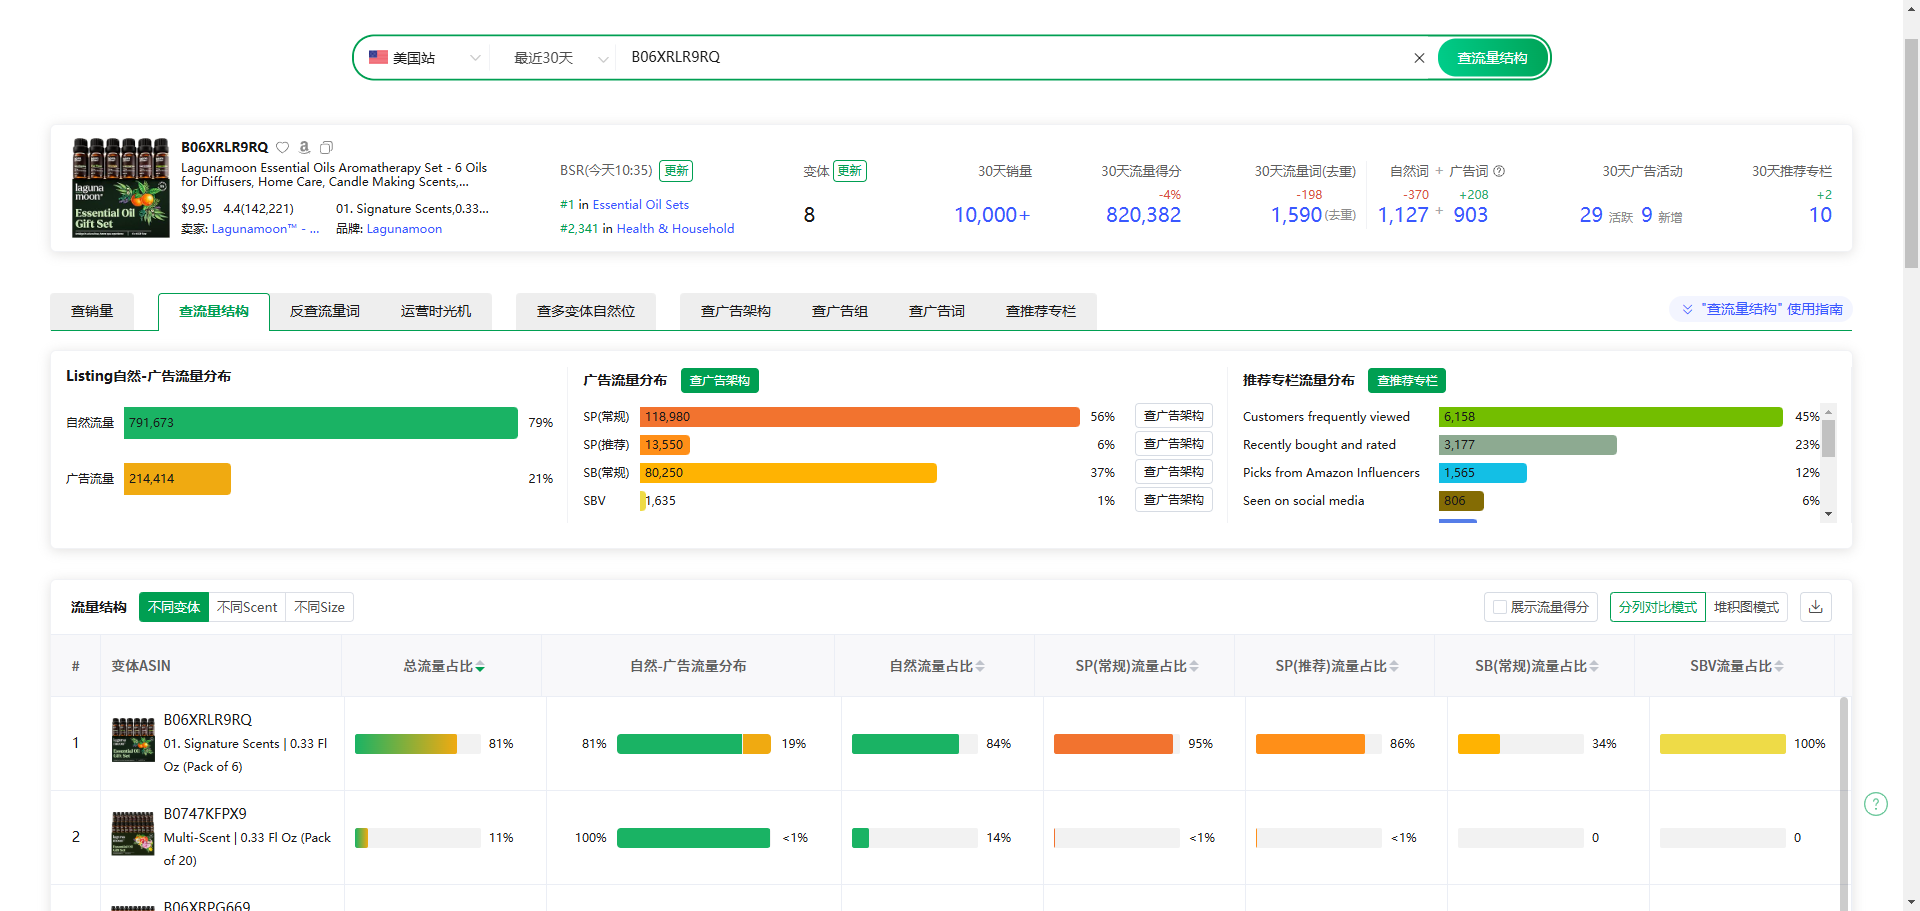The image size is (1920, 911).
Task: Switch to the 查销量 tab
Action: [92, 311]
